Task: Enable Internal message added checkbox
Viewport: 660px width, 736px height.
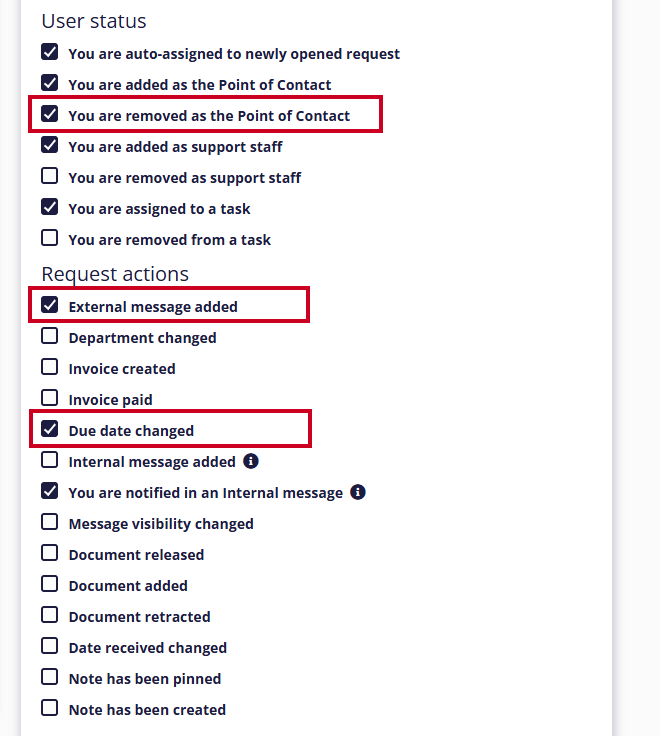Action: 49,460
